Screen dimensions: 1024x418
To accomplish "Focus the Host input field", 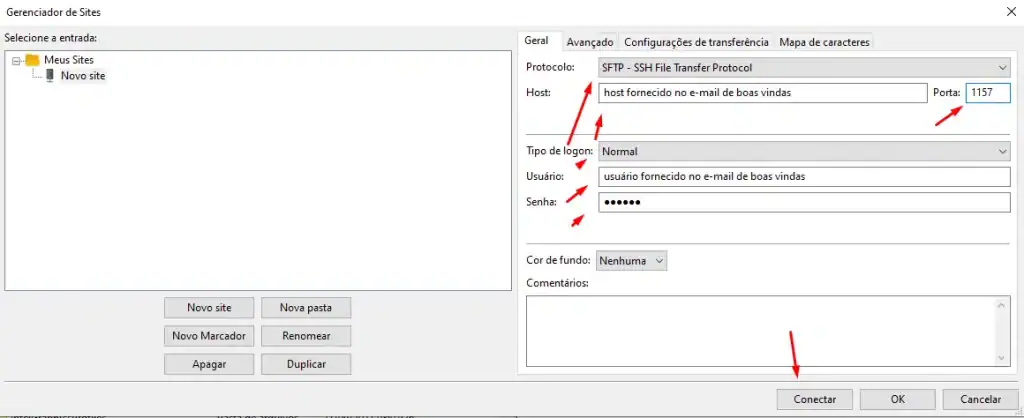I will pos(762,93).
